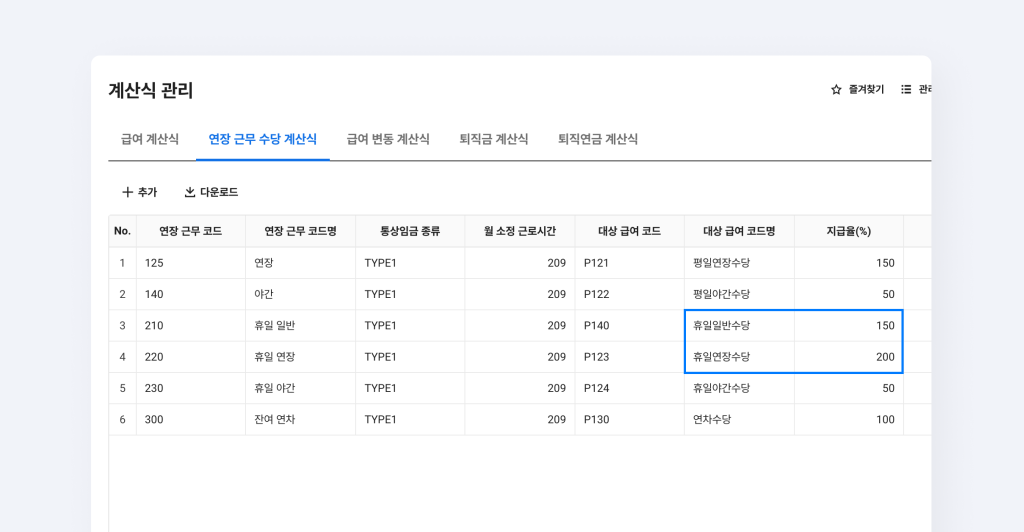
Task: Click the 평일야간수당 cell
Action: [739, 294]
